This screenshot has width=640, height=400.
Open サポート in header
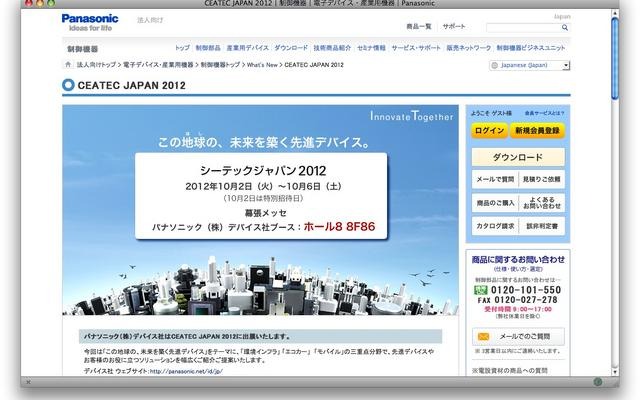454,27
